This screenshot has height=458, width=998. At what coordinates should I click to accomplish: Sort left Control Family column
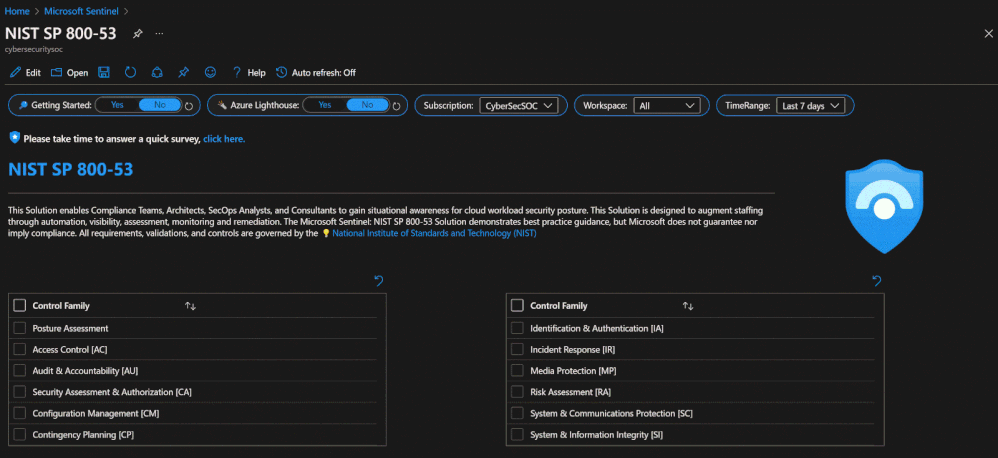pyautogui.click(x=190, y=306)
